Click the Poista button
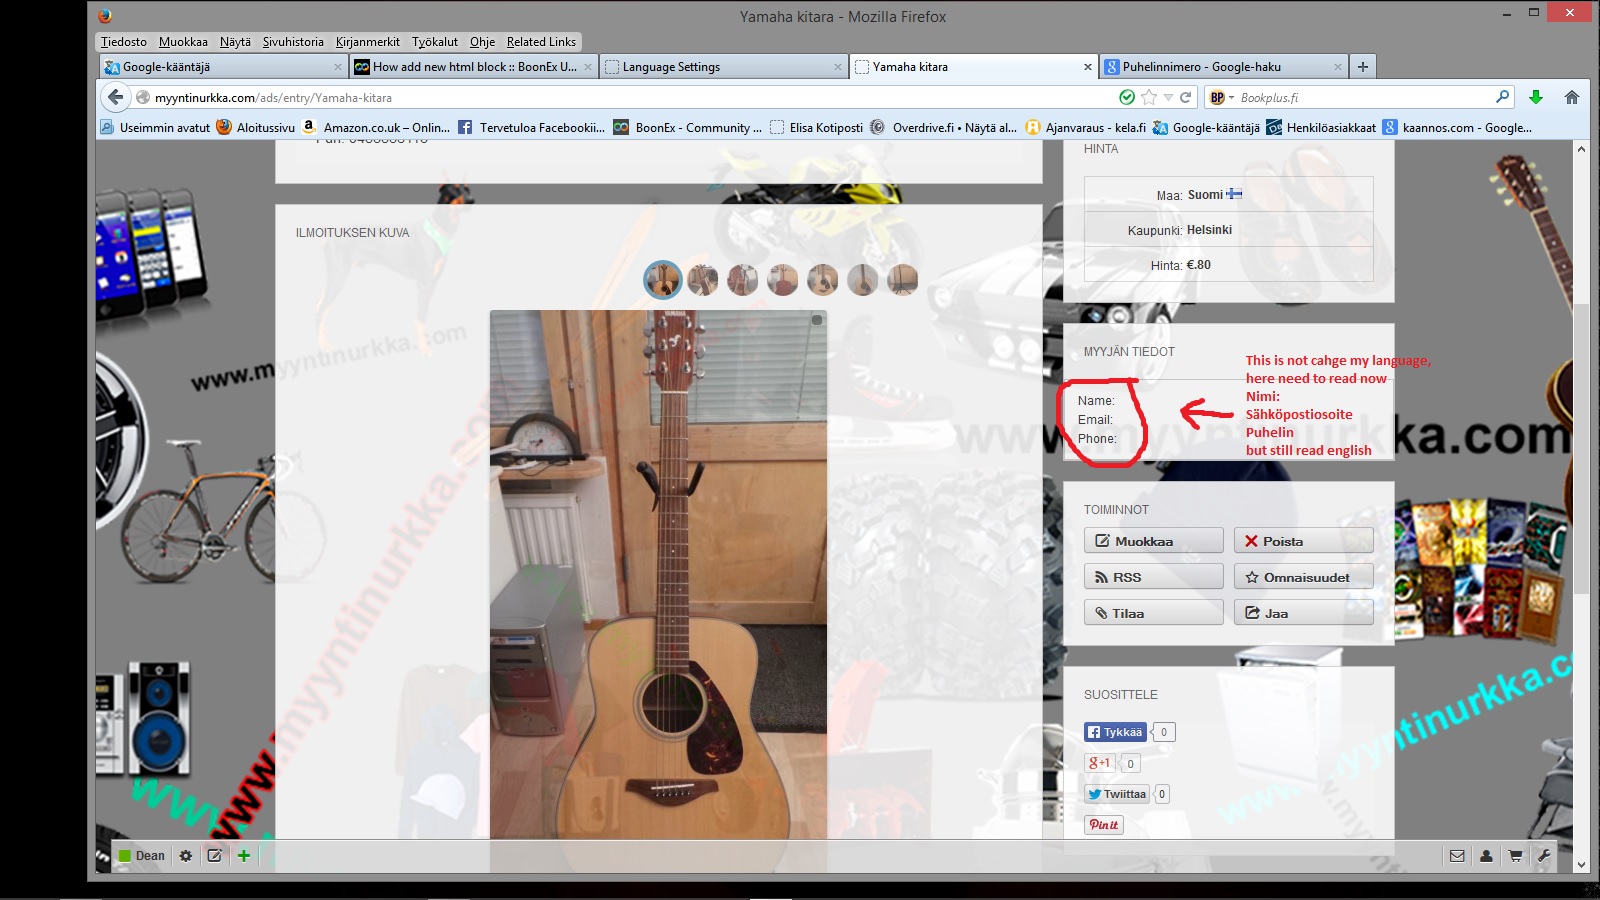The height and width of the screenshot is (900, 1600). click(x=1303, y=541)
